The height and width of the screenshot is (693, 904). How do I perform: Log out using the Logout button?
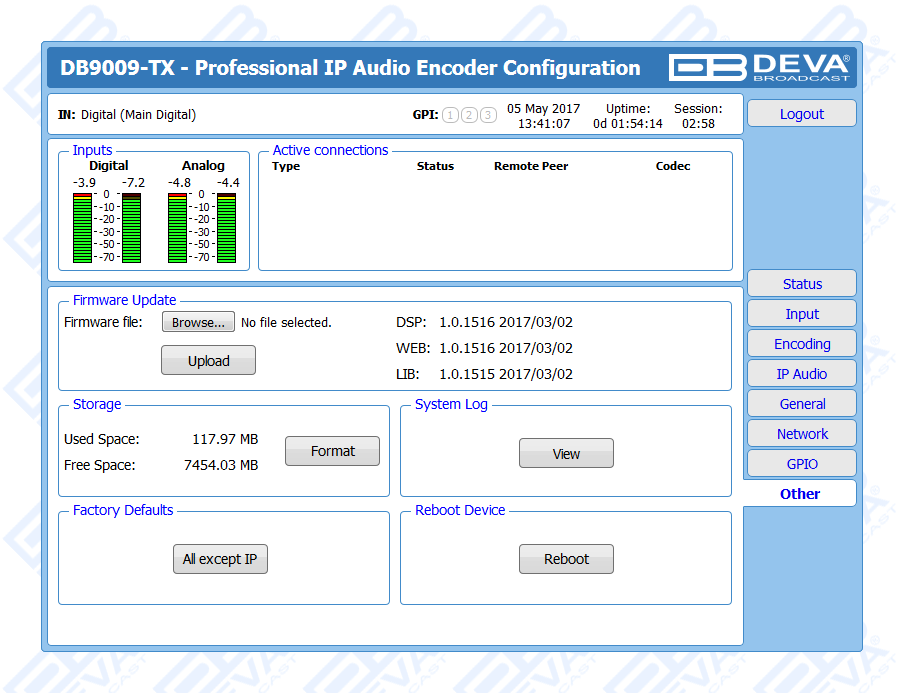click(x=801, y=114)
